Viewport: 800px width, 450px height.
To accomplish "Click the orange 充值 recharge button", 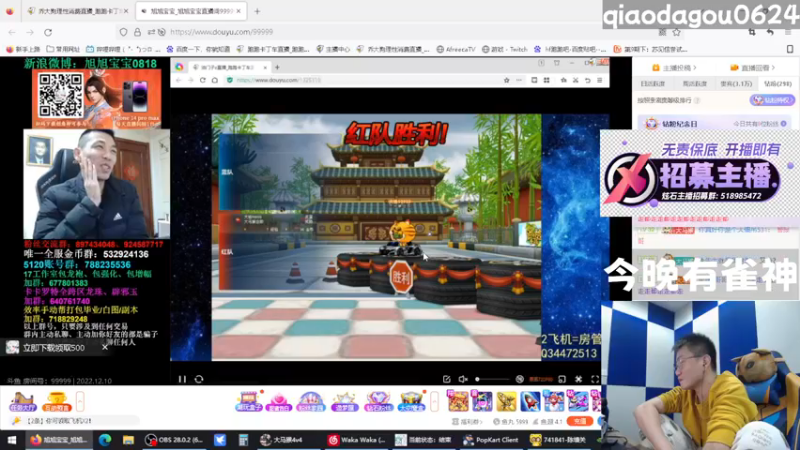I will coord(580,421).
